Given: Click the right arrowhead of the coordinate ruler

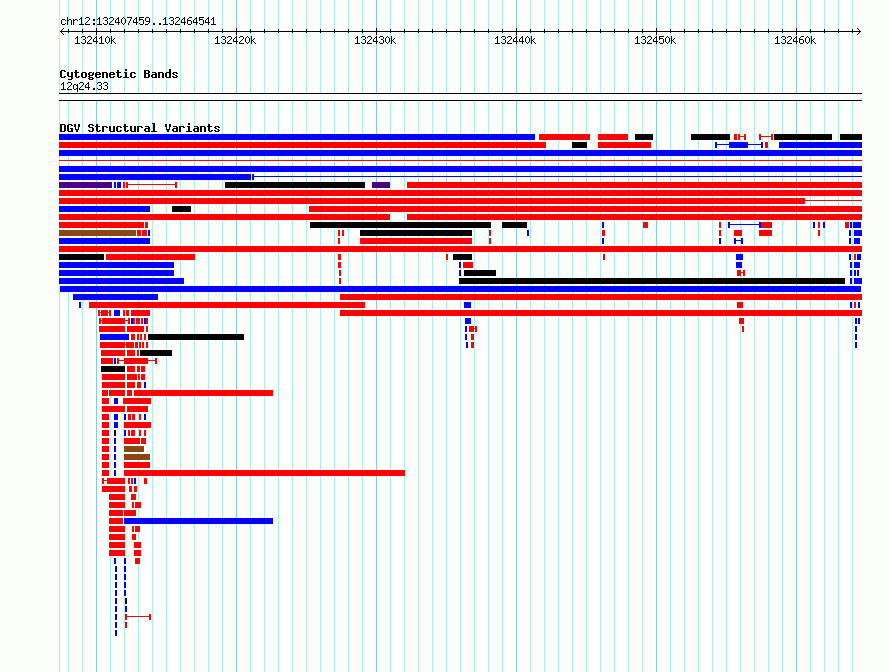Looking at the screenshot, I should tap(859, 31).
